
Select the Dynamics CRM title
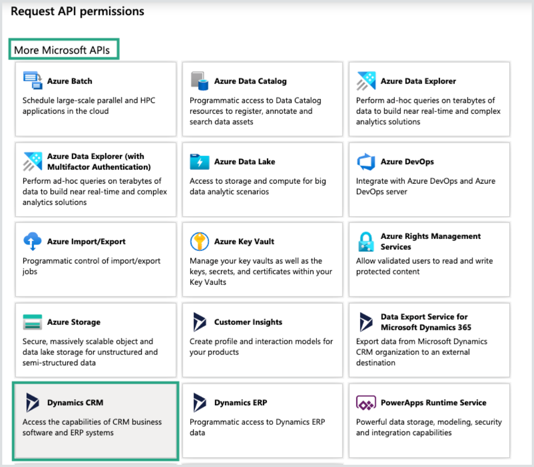click(x=75, y=402)
